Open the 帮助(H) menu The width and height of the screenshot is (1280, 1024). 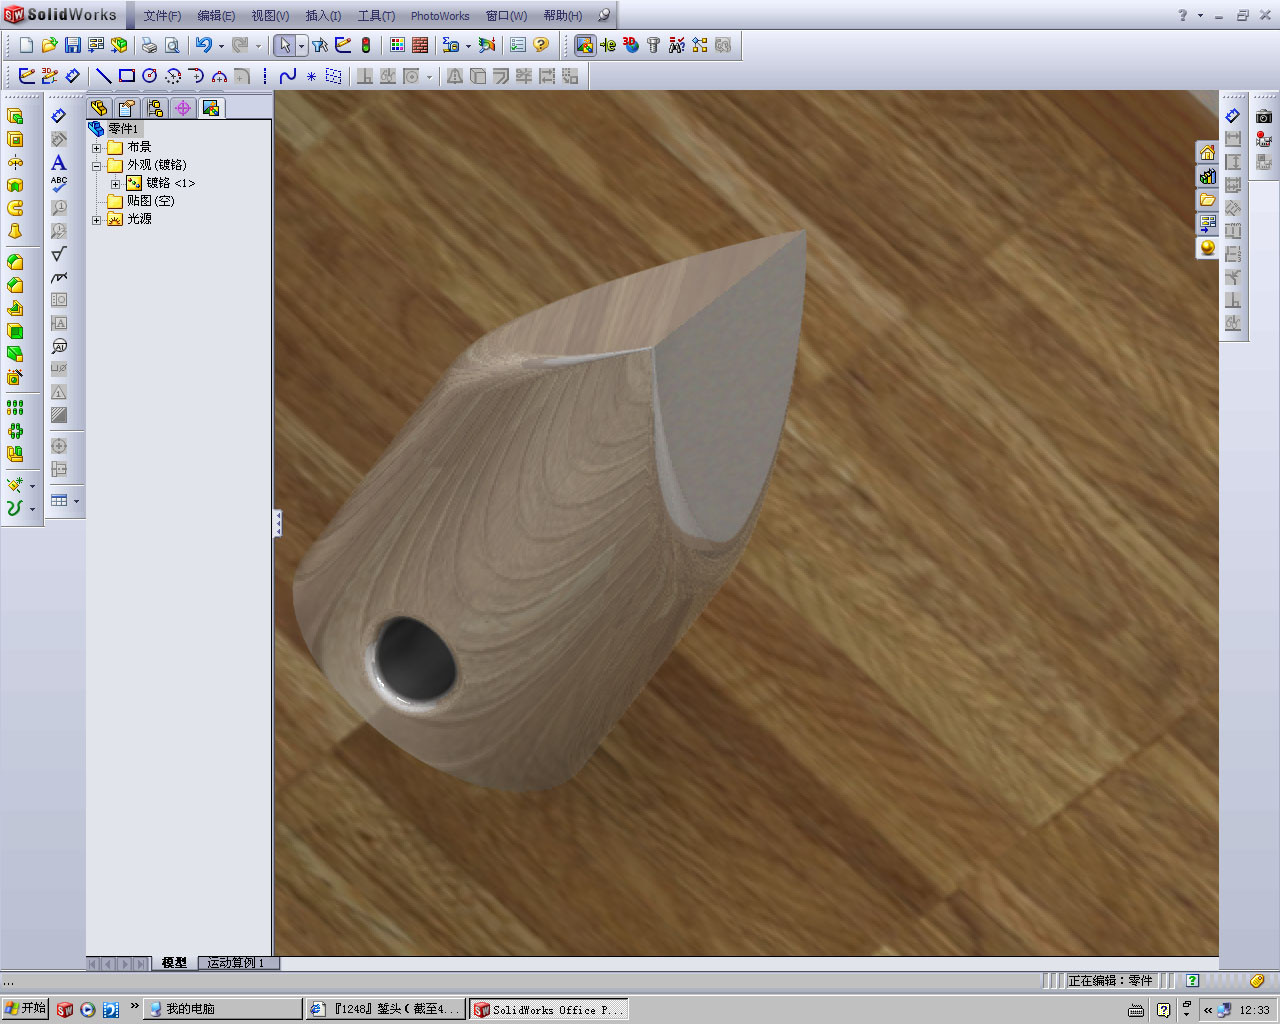point(563,16)
